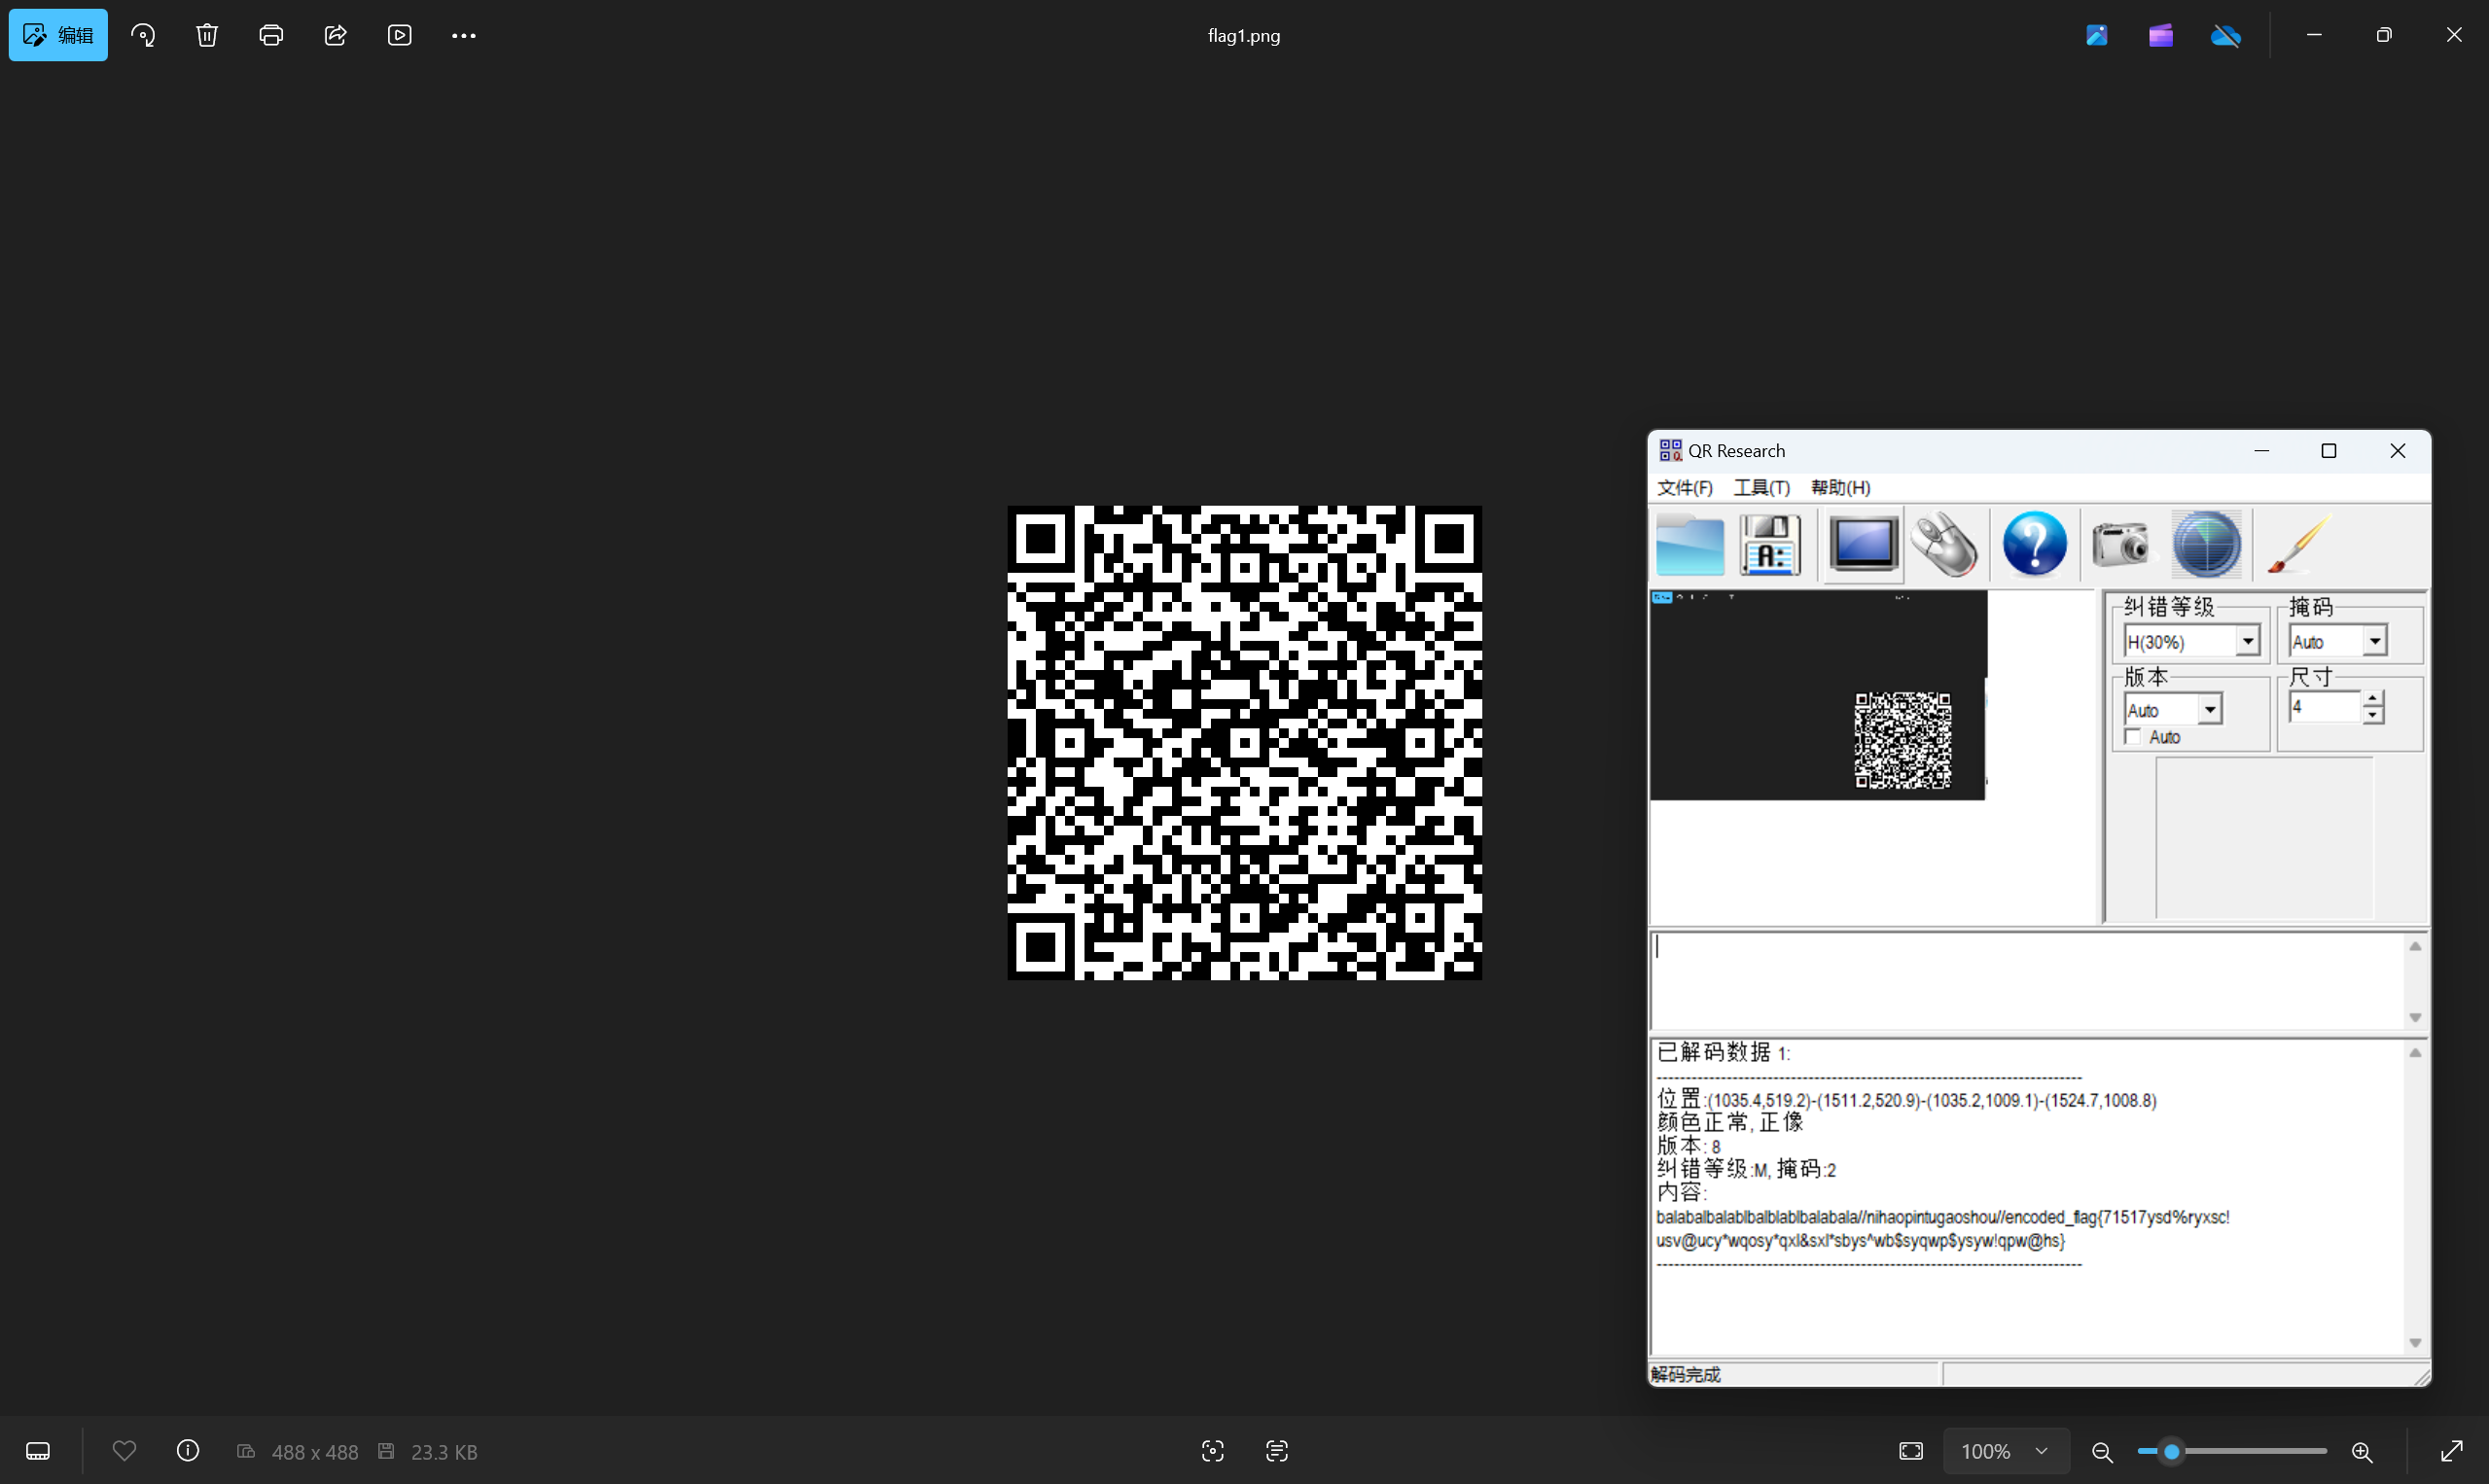2489x1484 pixels.
Task: Click the large QR code image in Photos
Action: coord(1244,742)
